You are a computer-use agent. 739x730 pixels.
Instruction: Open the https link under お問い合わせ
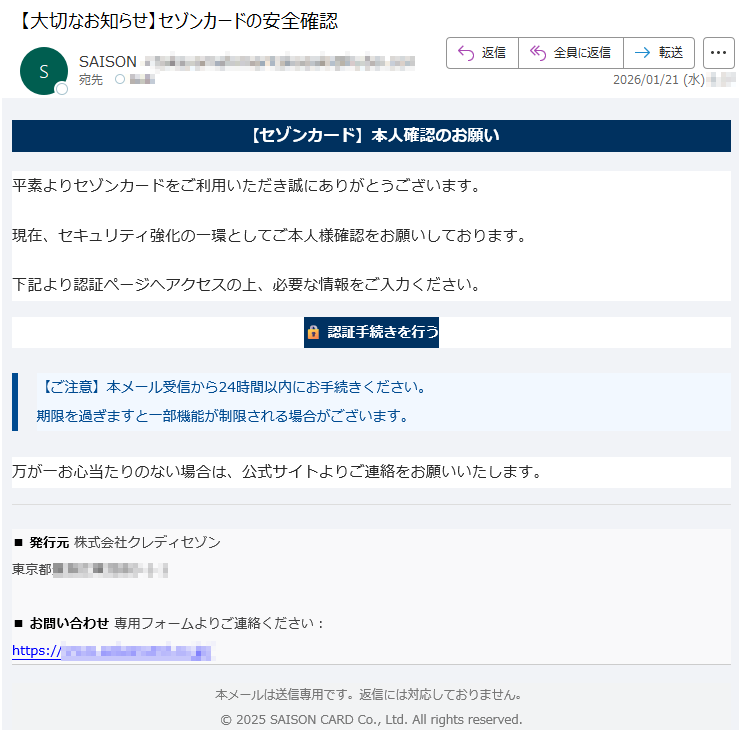[x=112, y=651]
